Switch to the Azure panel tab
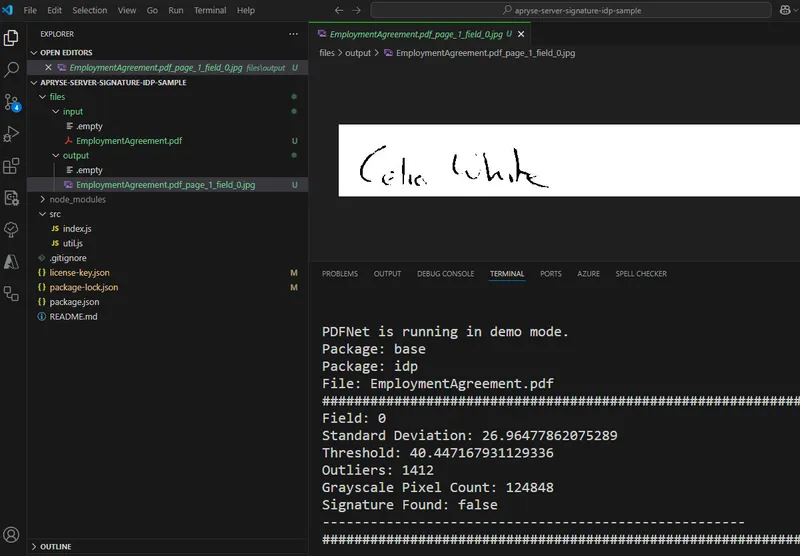This screenshot has height=556, width=800. pyautogui.click(x=588, y=273)
